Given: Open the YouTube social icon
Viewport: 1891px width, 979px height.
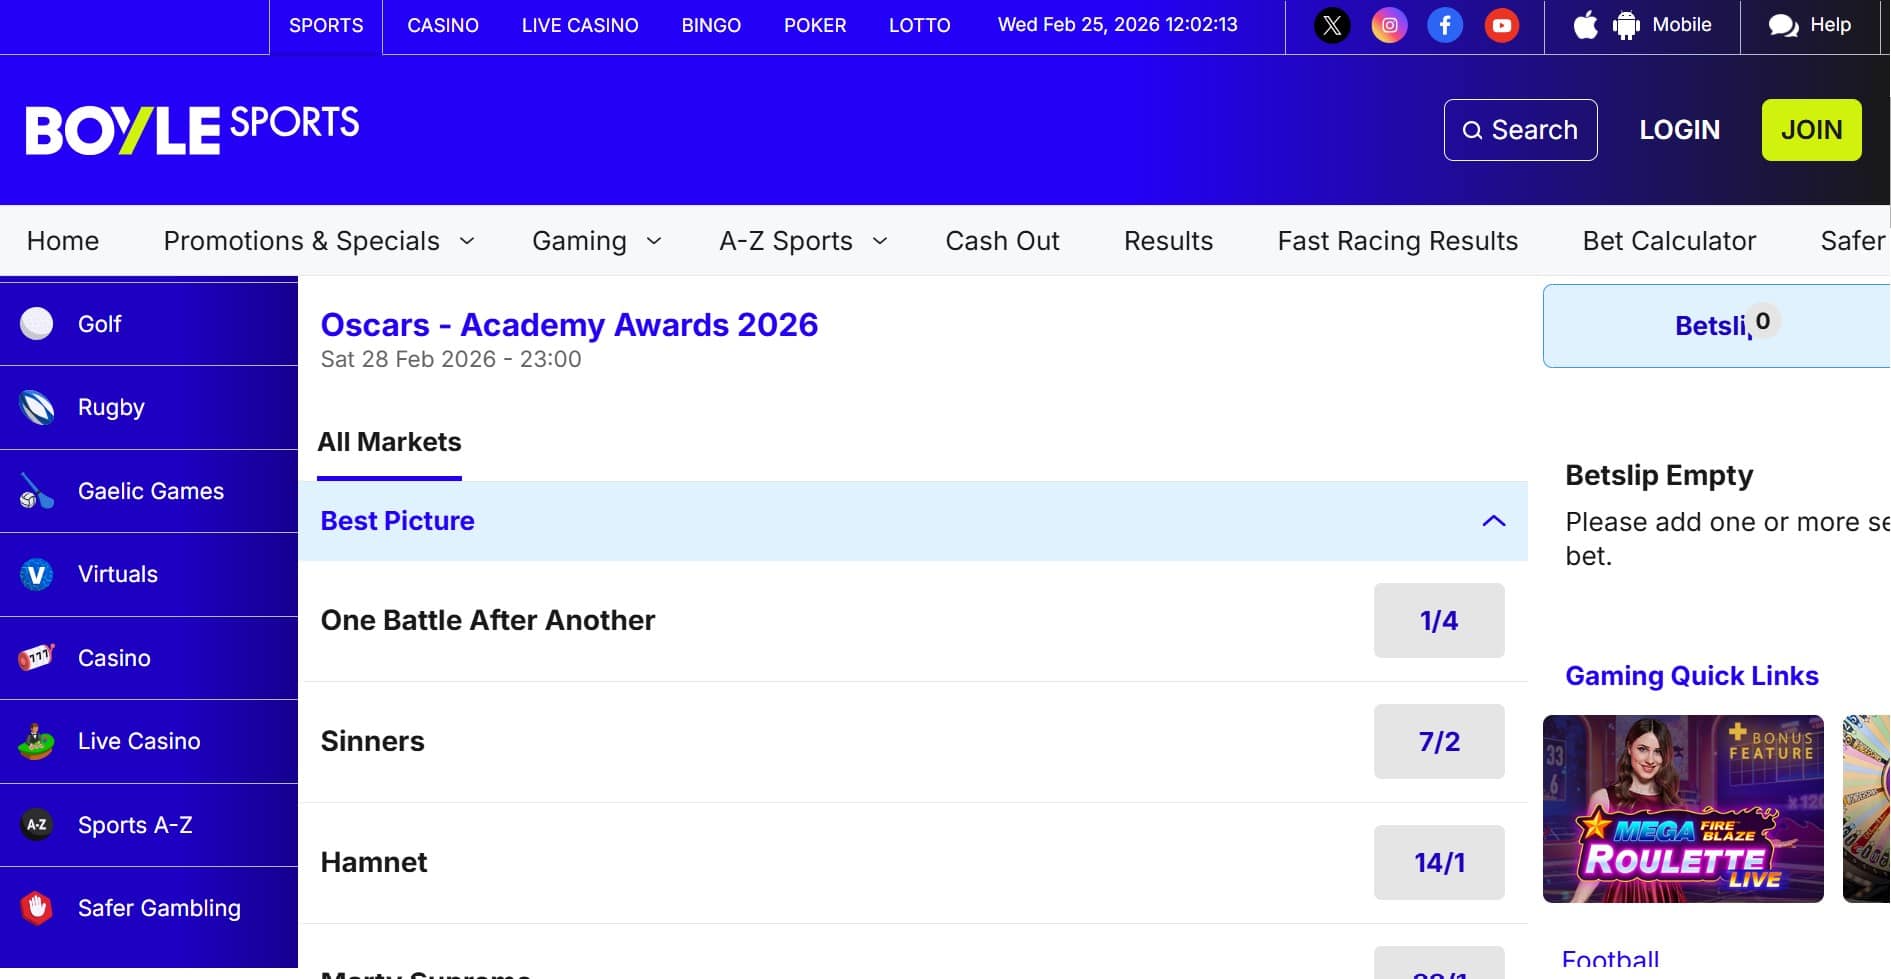Looking at the screenshot, I should 1501,25.
